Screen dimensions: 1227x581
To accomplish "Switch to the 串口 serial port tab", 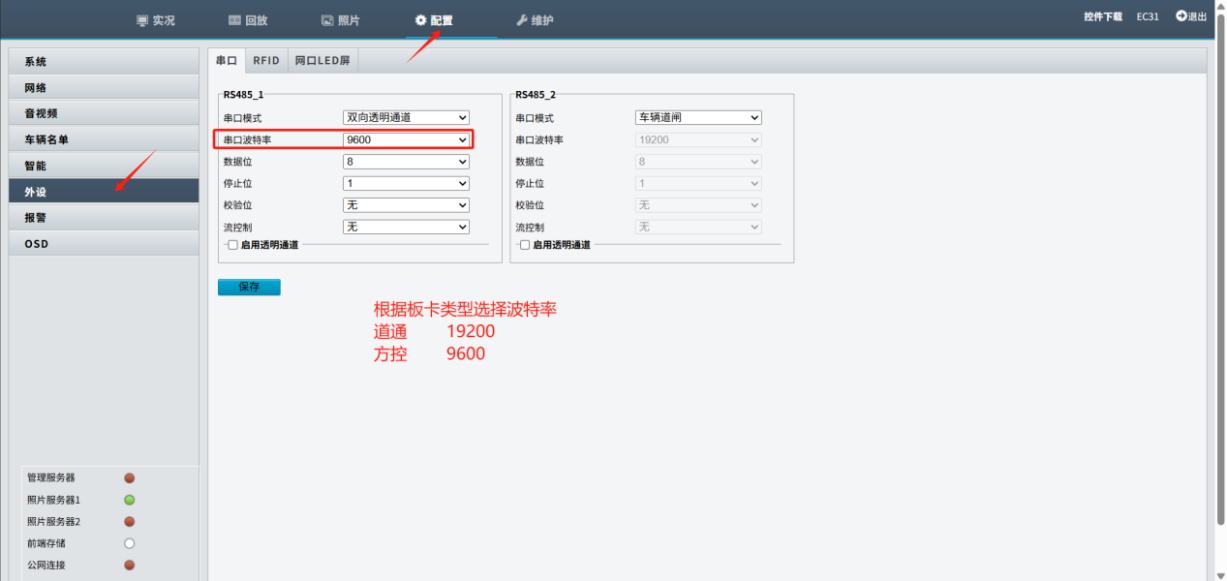I will coord(227,61).
